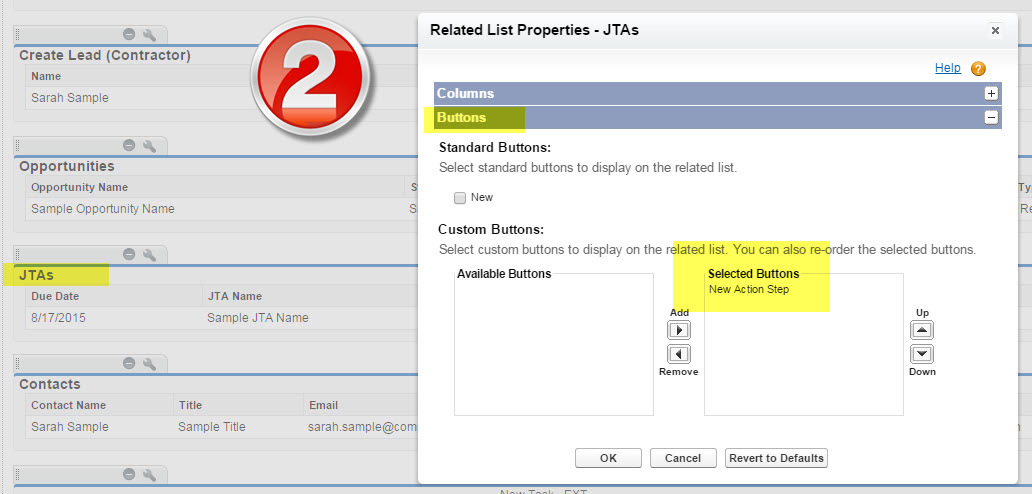1032x494 pixels.
Task: Remove the Create Lead (Contractor) related list
Action: (129, 34)
